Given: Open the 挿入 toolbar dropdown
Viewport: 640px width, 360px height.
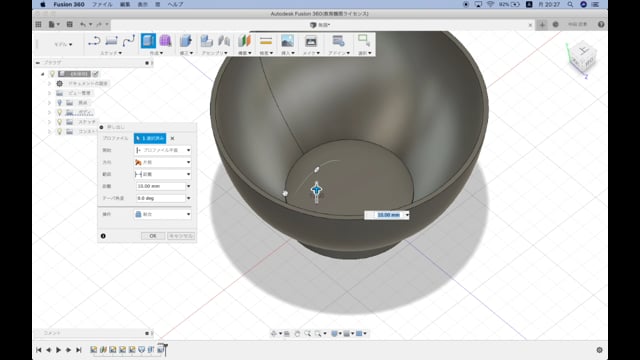Looking at the screenshot, I should (288, 53).
